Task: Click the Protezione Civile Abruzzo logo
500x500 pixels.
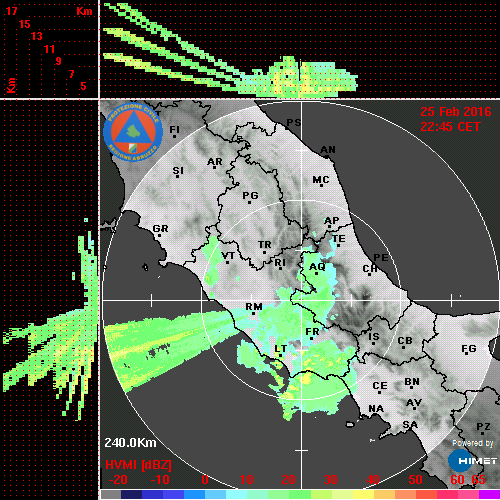Action: point(133,132)
